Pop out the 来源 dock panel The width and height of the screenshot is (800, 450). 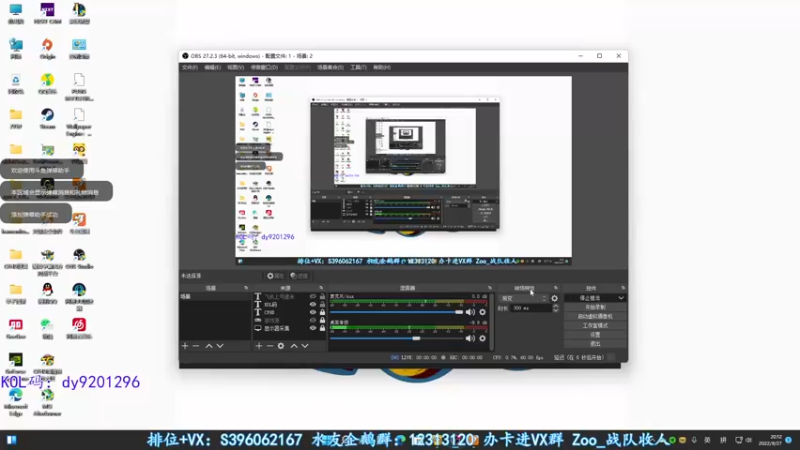pyautogui.click(x=321, y=288)
